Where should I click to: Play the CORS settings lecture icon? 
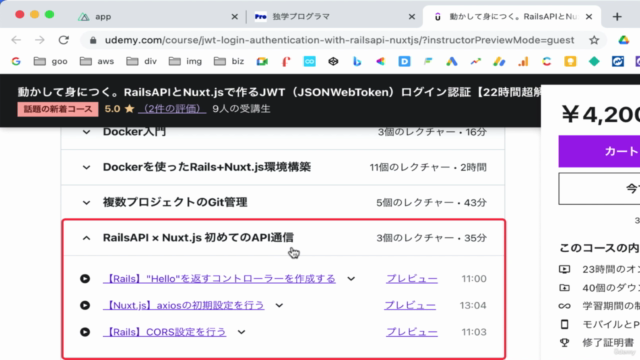tap(85, 332)
